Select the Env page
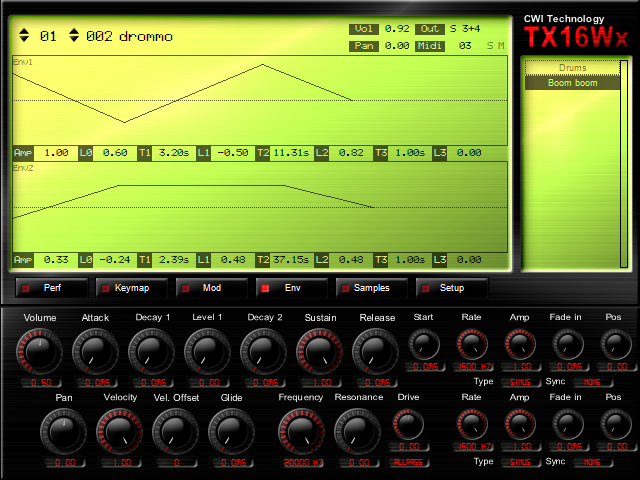The image size is (640, 480). 291,288
